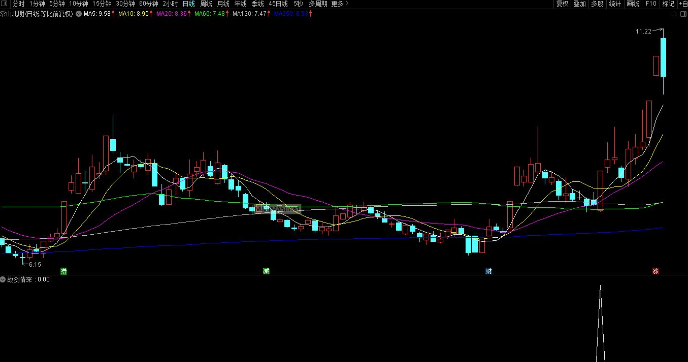Click the panel layout square icon at the top right
Viewport: 688px width, 362px height.
click(684, 14)
